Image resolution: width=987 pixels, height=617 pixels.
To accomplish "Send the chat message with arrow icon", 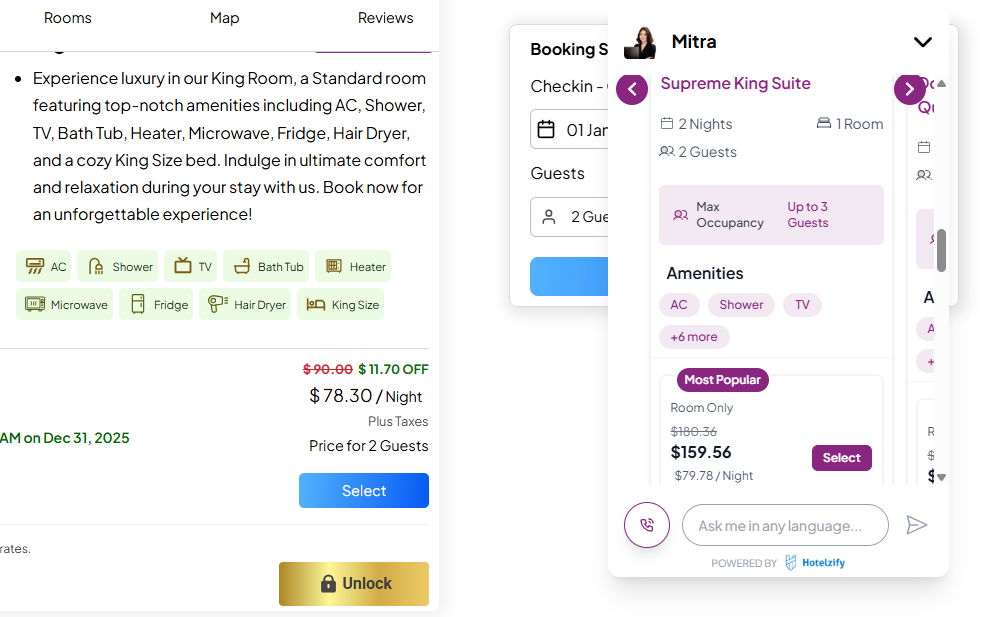I will [x=916, y=525].
